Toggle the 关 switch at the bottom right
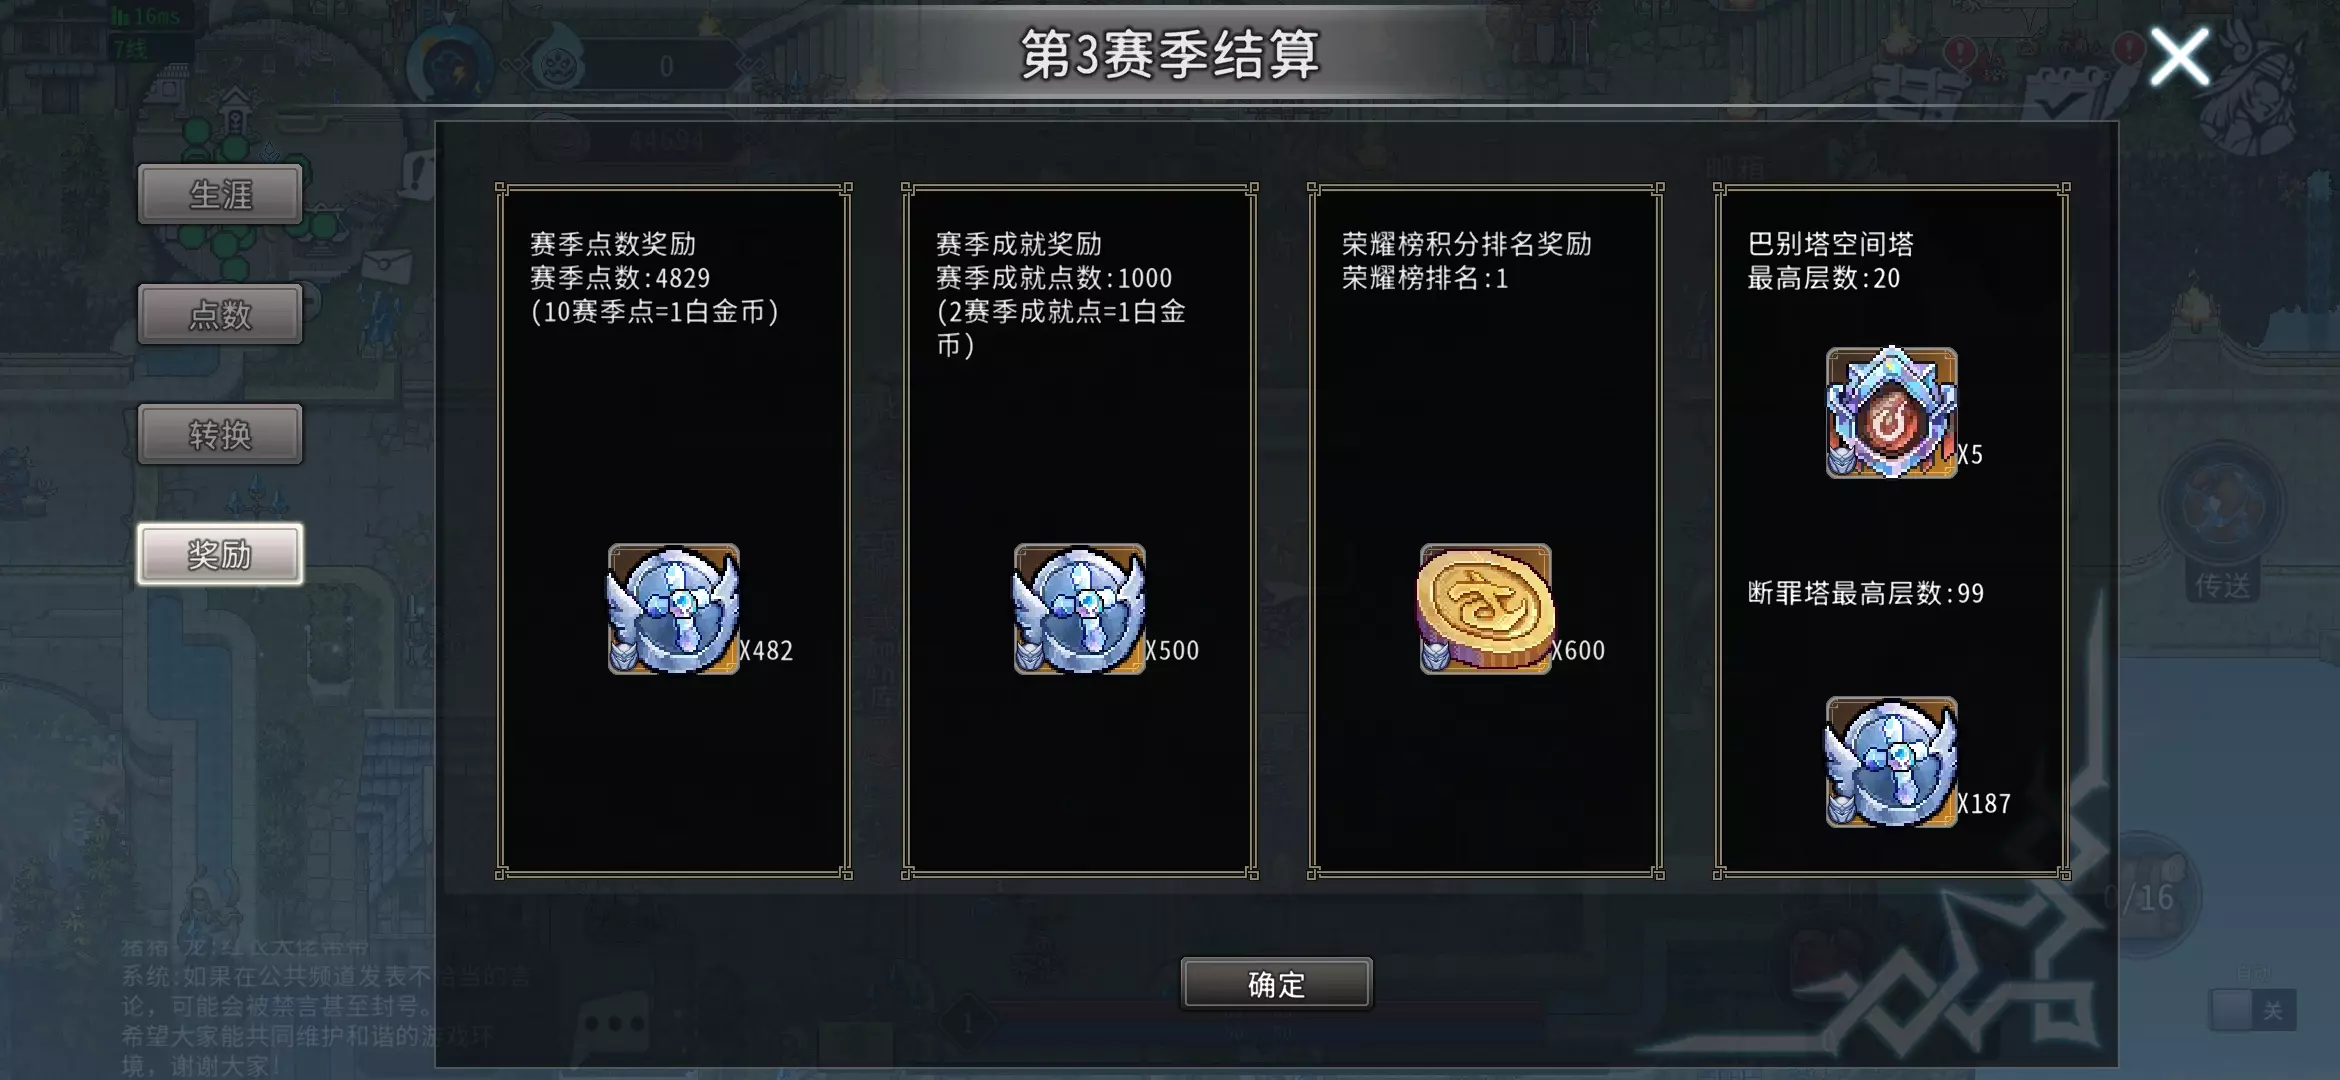The width and height of the screenshot is (2340, 1080). pyautogui.click(x=2252, y=1010)
